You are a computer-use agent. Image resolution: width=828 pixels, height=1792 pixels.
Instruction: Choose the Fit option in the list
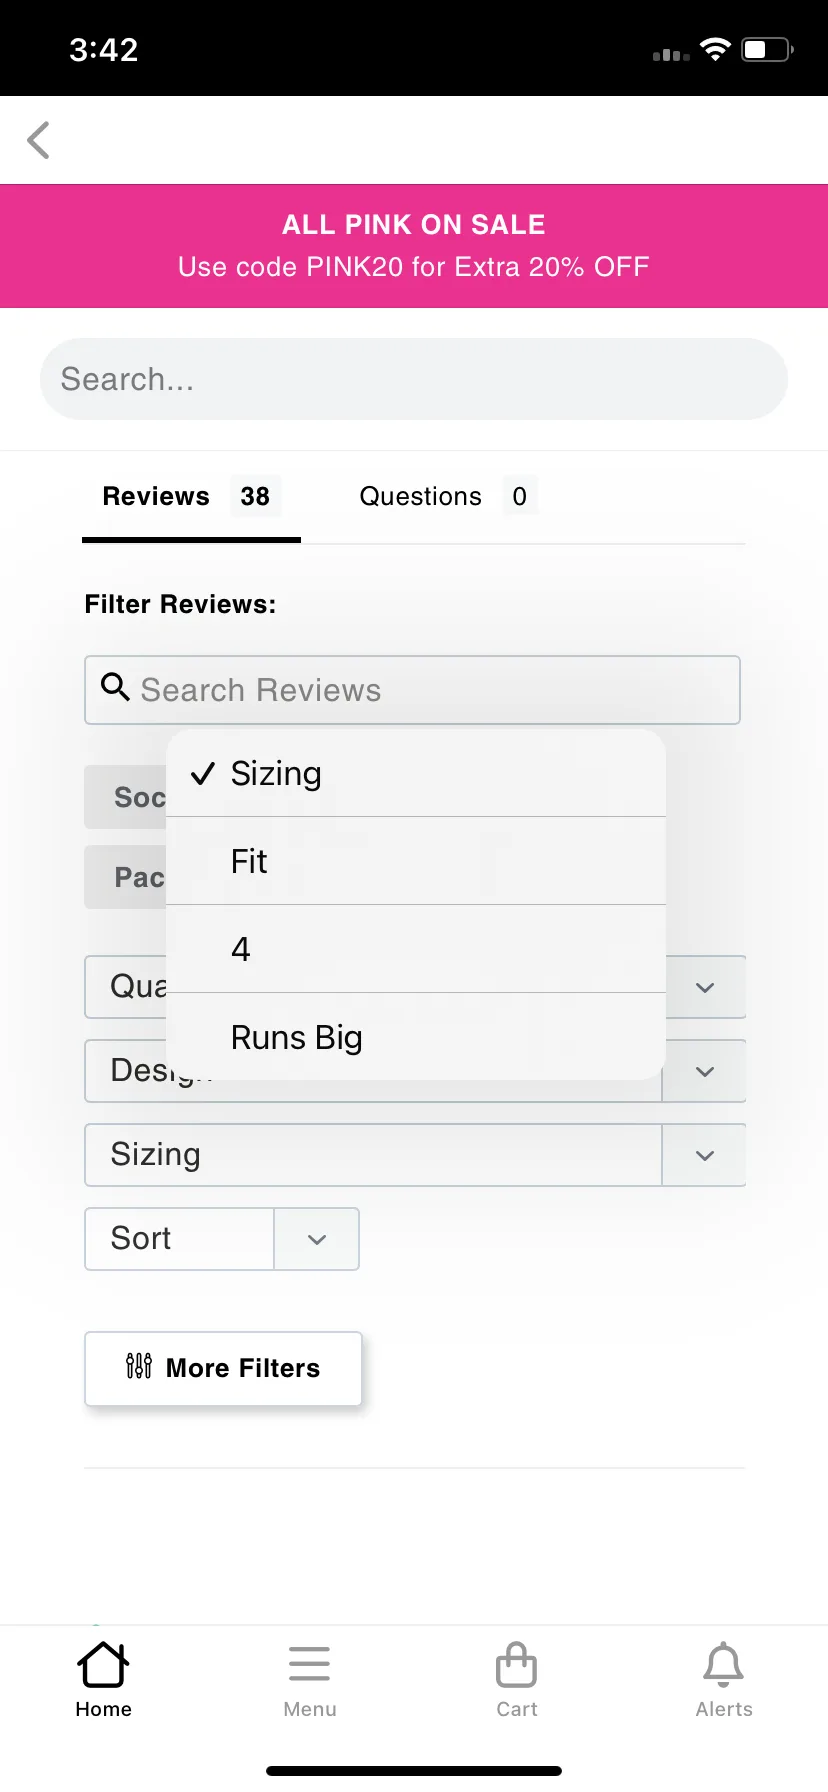(416, 861)
